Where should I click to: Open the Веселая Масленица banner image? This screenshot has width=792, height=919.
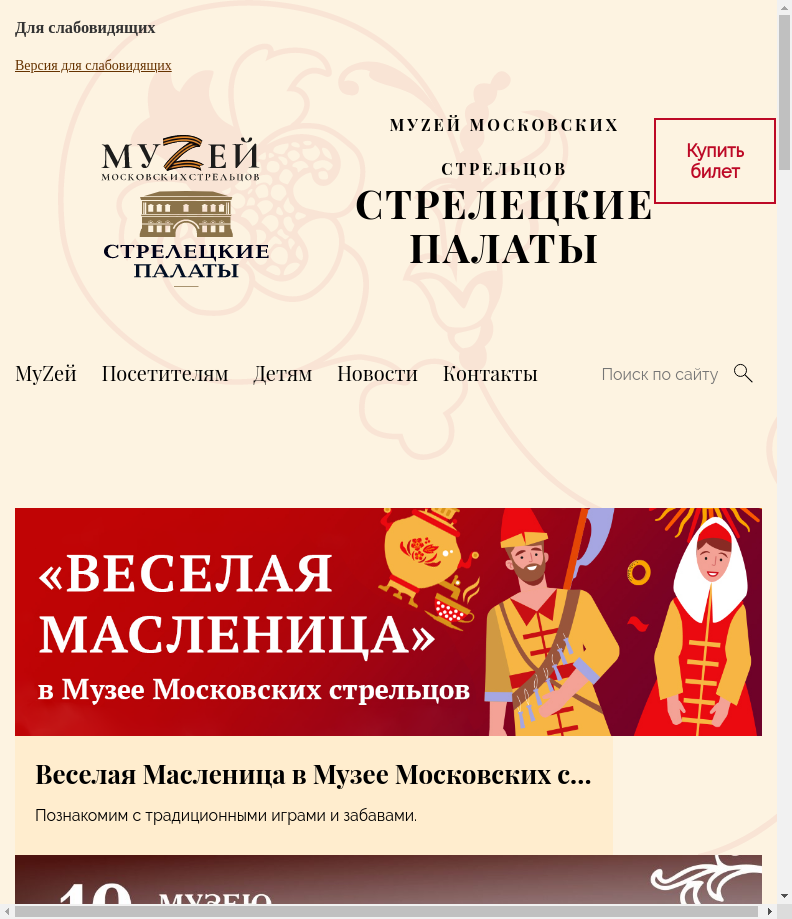388,622
